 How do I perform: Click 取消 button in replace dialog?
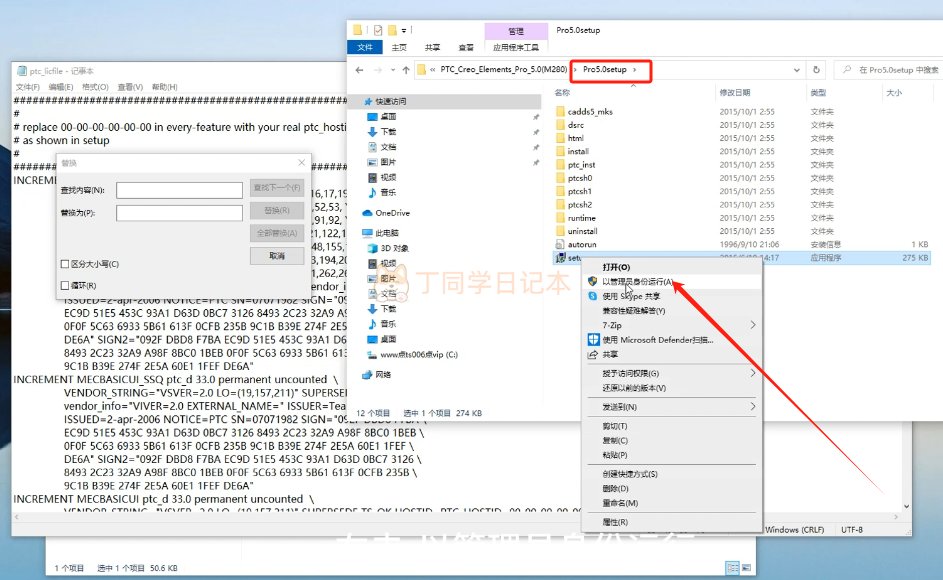tap(277, 256)
